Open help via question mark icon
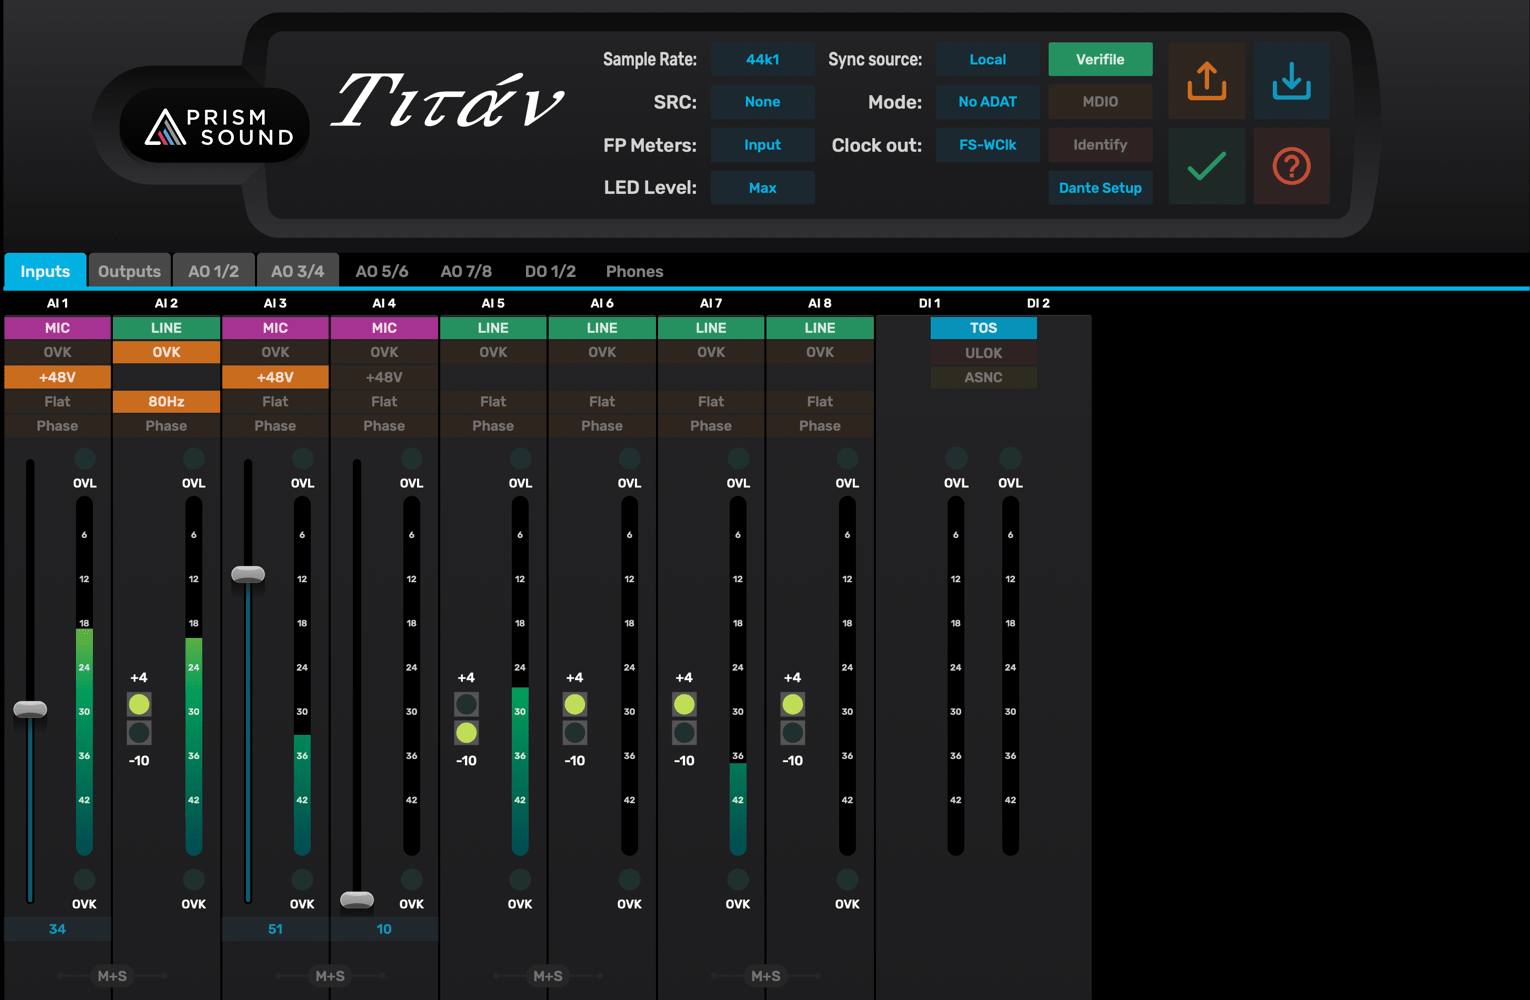The width and height of the screenshot is (1530, 1000). click(x=1291, y=166)
